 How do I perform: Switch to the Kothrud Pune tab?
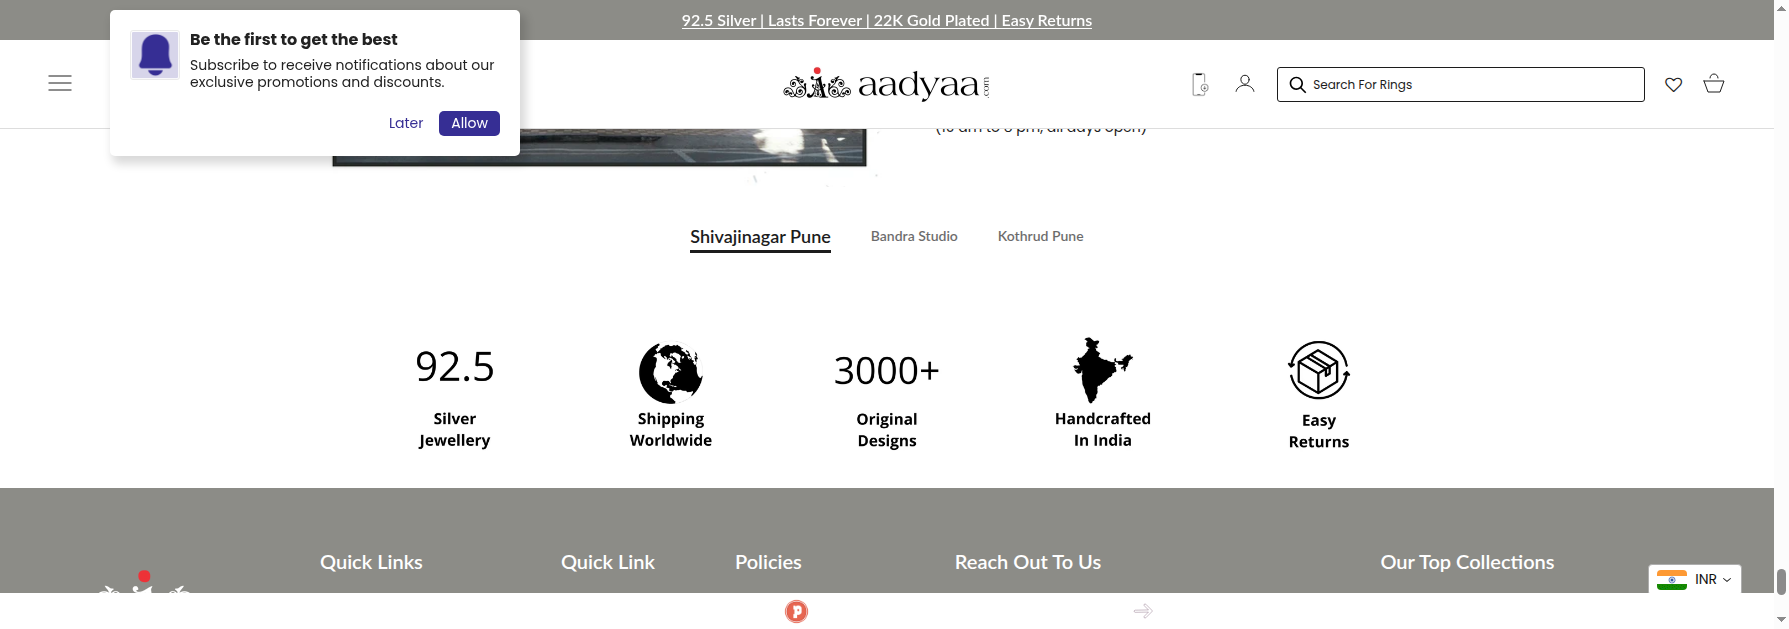(1040, 236)
